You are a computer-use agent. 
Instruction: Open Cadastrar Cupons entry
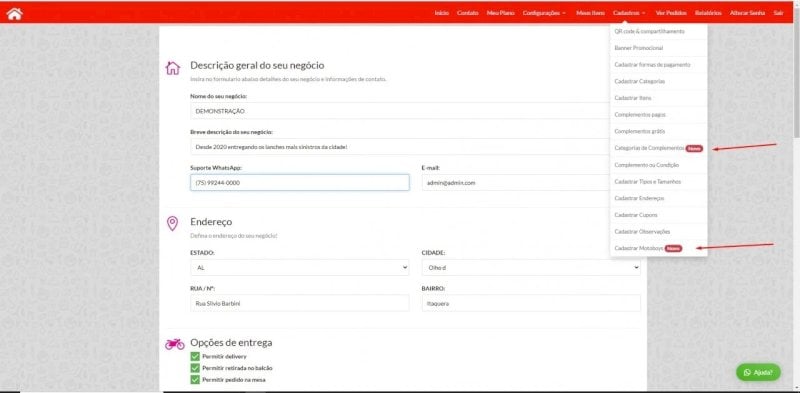658,215
